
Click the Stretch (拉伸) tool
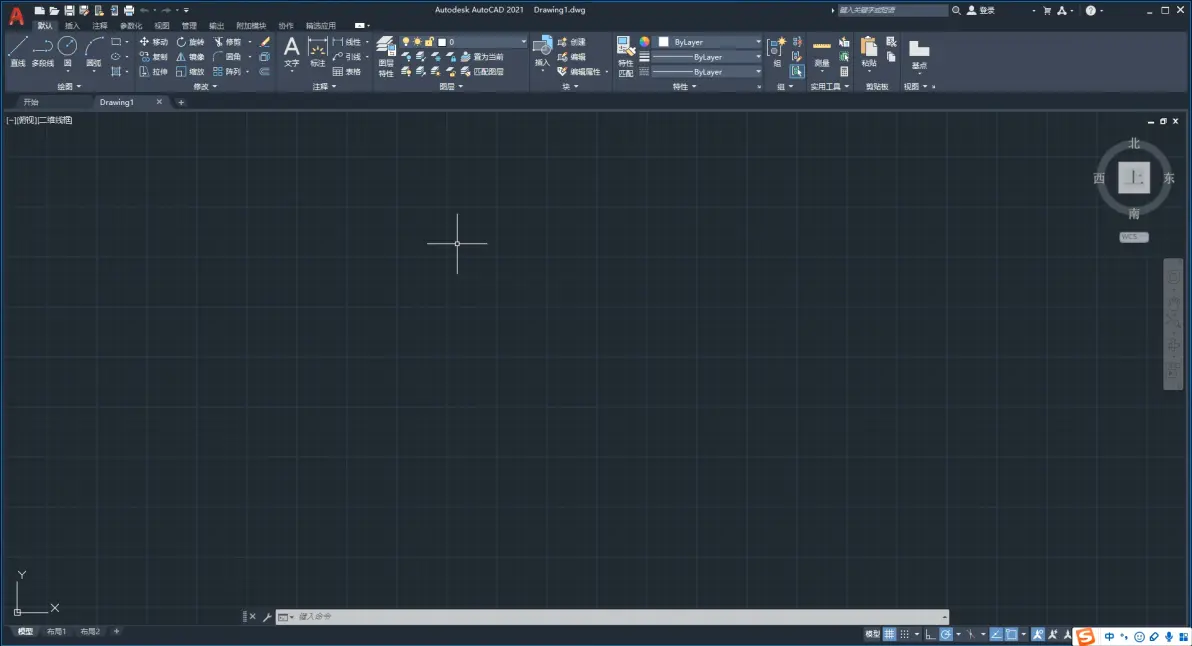point(154,71)
